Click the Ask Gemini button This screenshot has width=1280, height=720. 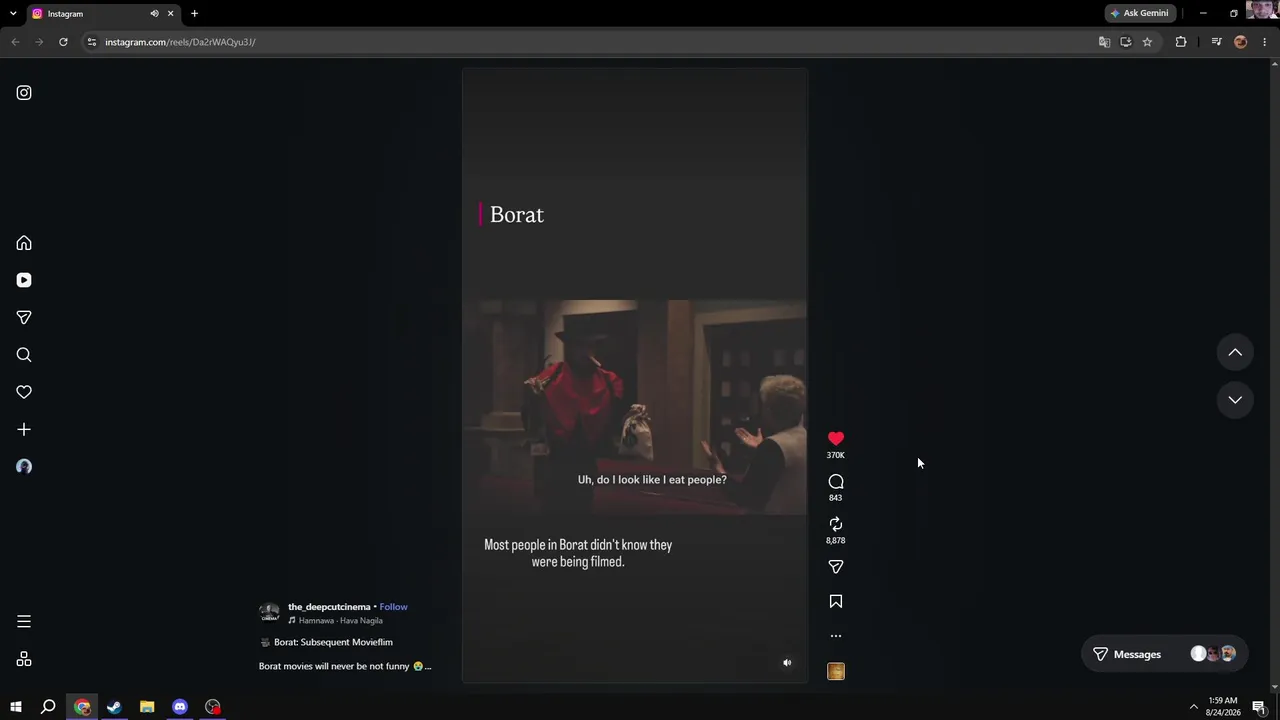coord(1139,13)
